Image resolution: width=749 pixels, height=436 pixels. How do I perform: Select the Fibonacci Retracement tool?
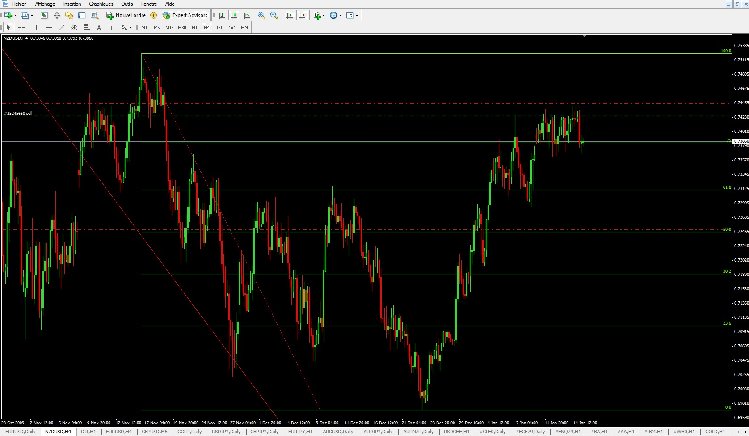pyautogui.click(x=86, y=28)
